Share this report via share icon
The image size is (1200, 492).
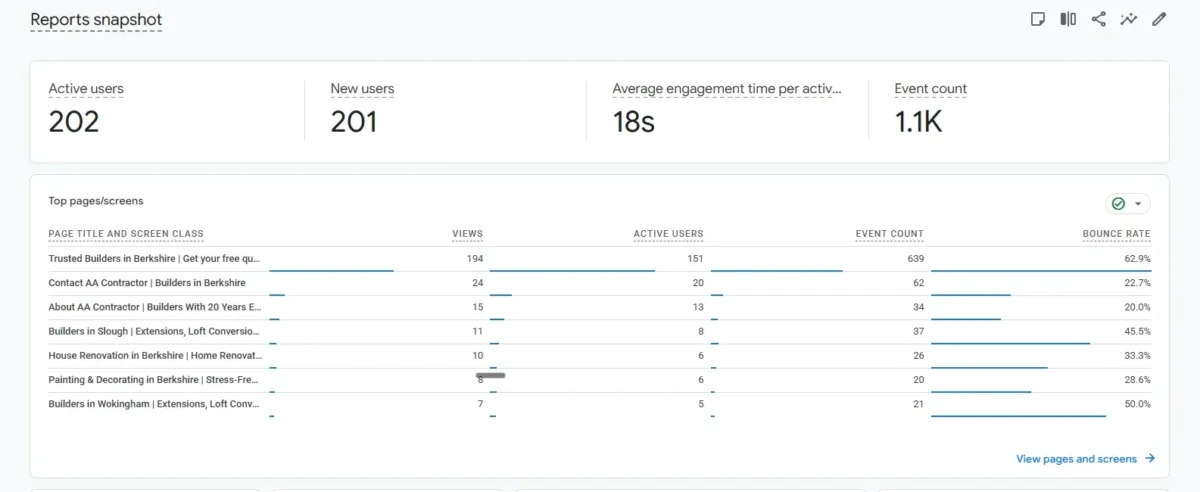pyautogui.click(x=1098, y=19)
